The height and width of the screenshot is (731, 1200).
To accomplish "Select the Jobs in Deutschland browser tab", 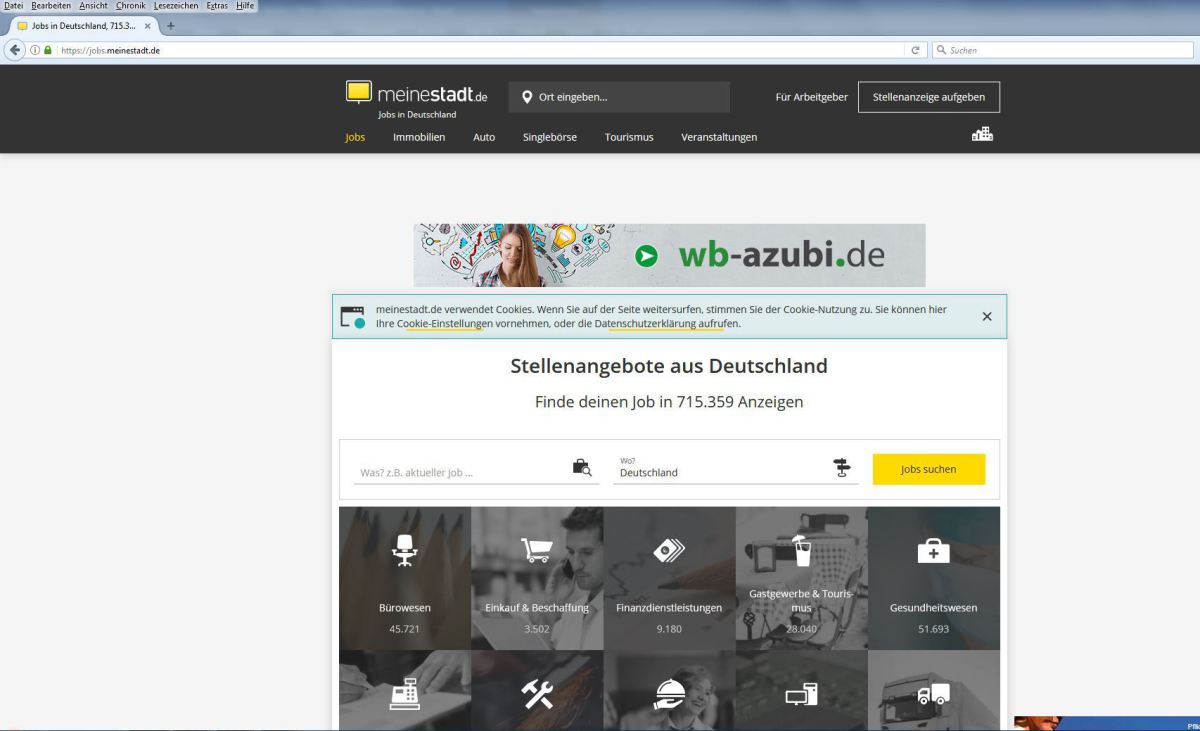I will (83, 26).
